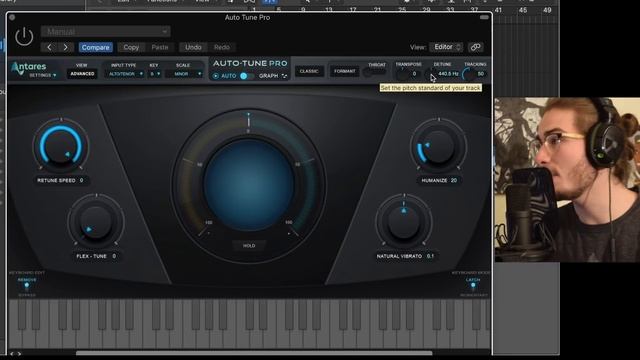Click bar 49 on the timeline ruler

pos(547,10)
